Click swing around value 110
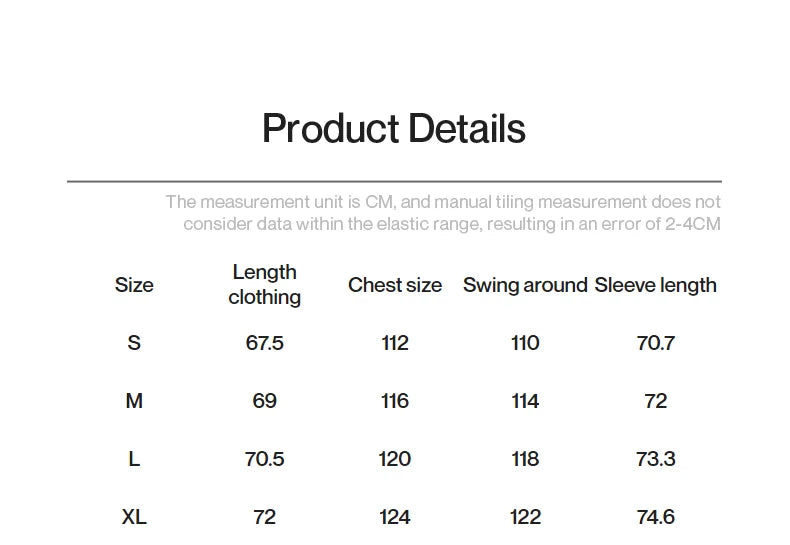790x545 pixels. (525, 343)
